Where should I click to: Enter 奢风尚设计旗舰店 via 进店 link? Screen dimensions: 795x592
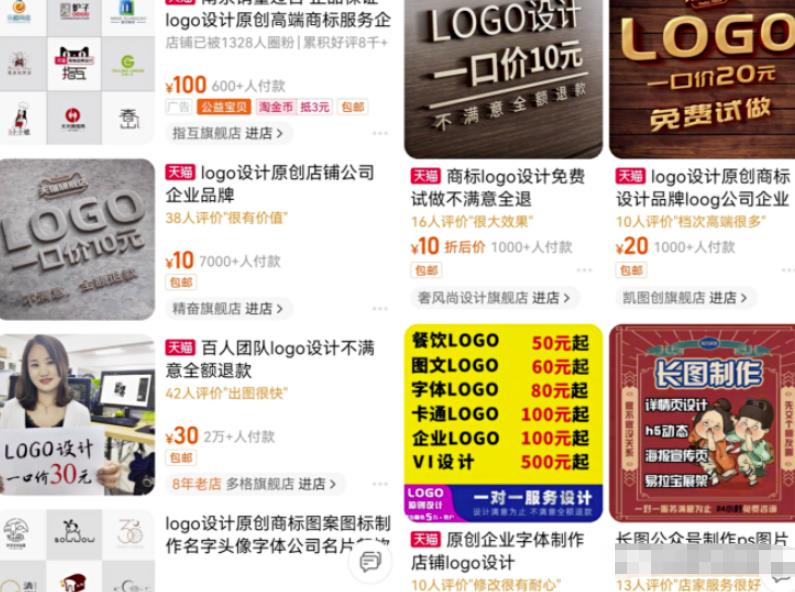pos(551,298)
